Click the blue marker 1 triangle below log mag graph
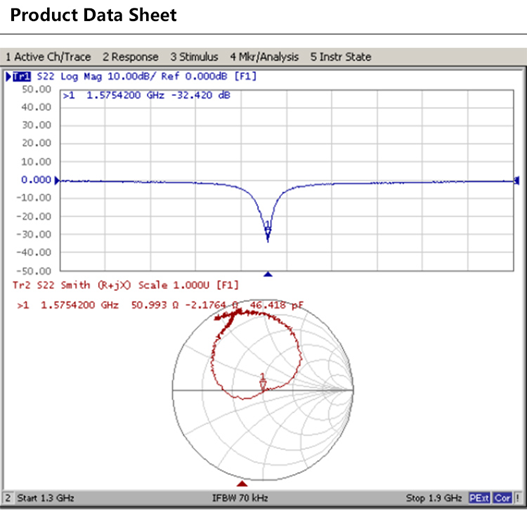527x529 pixels. 268,274
